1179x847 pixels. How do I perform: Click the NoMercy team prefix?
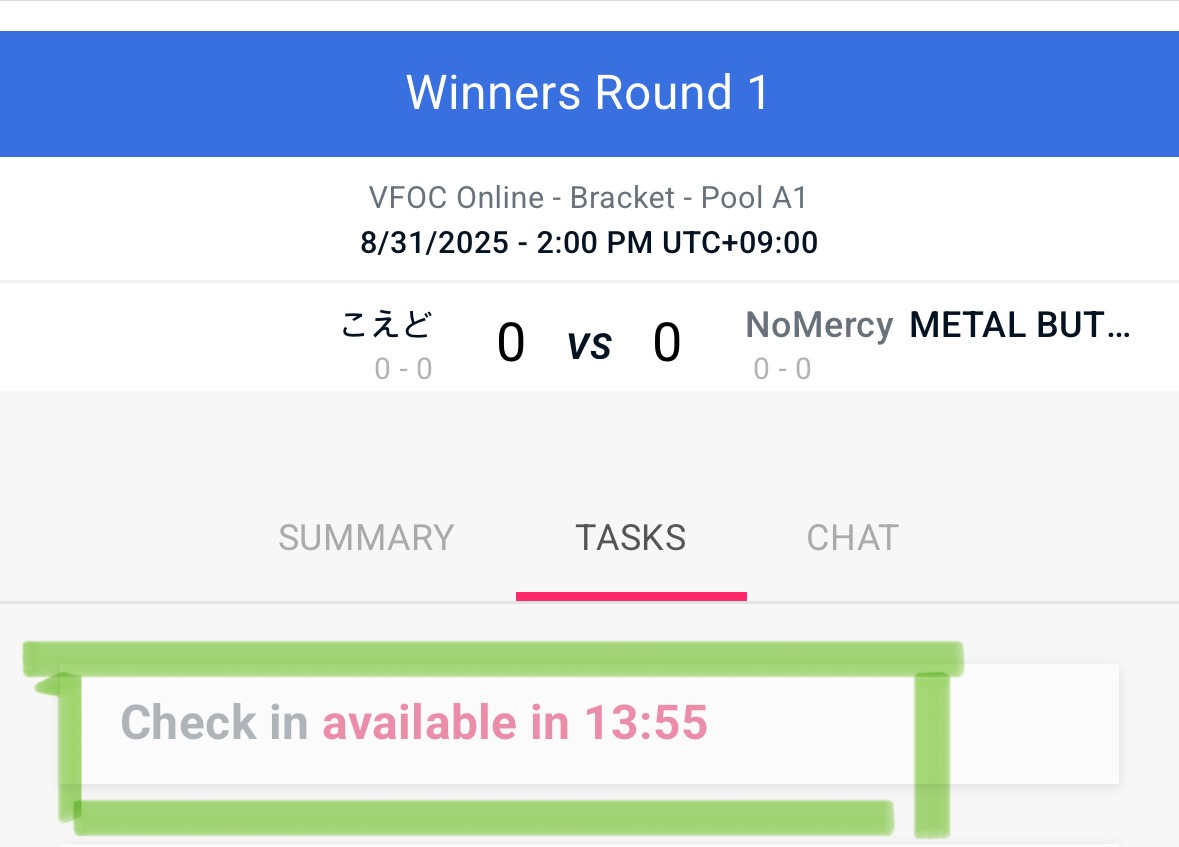click(818, 325)
